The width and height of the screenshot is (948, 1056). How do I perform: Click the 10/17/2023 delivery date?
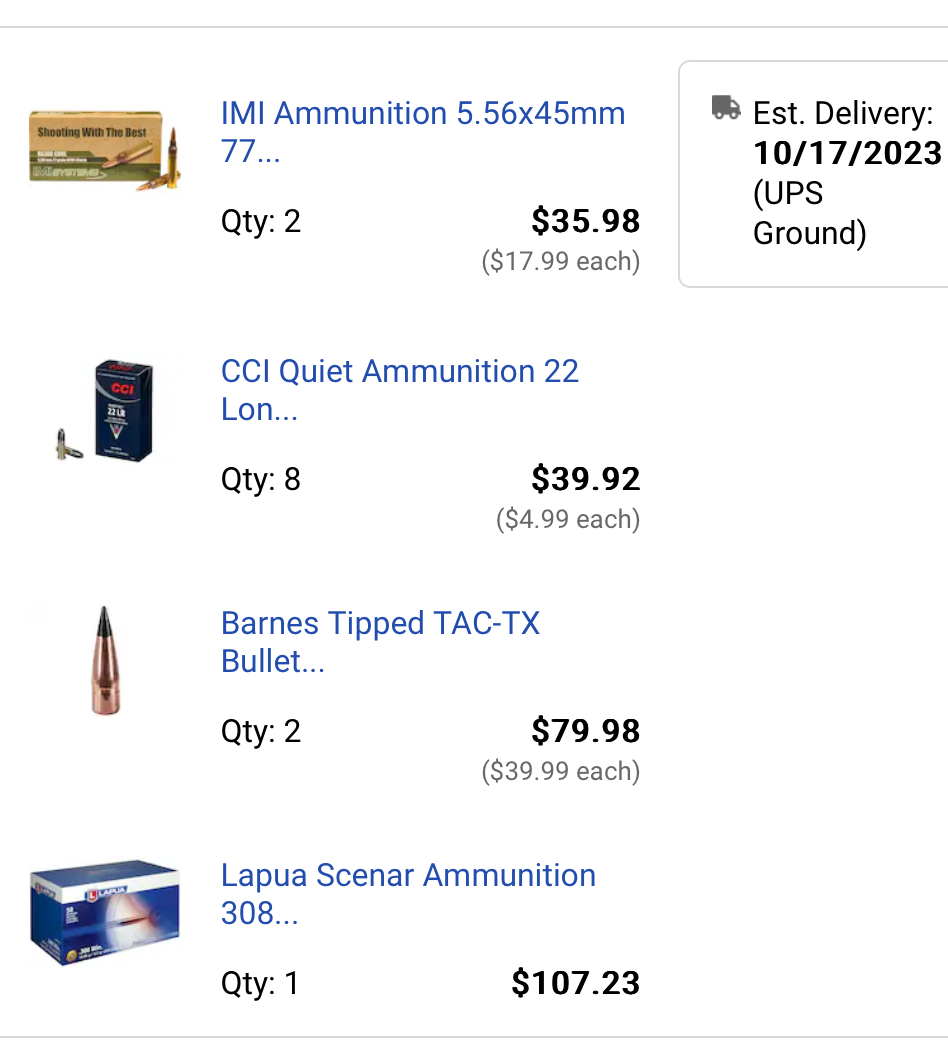[848, 153]
